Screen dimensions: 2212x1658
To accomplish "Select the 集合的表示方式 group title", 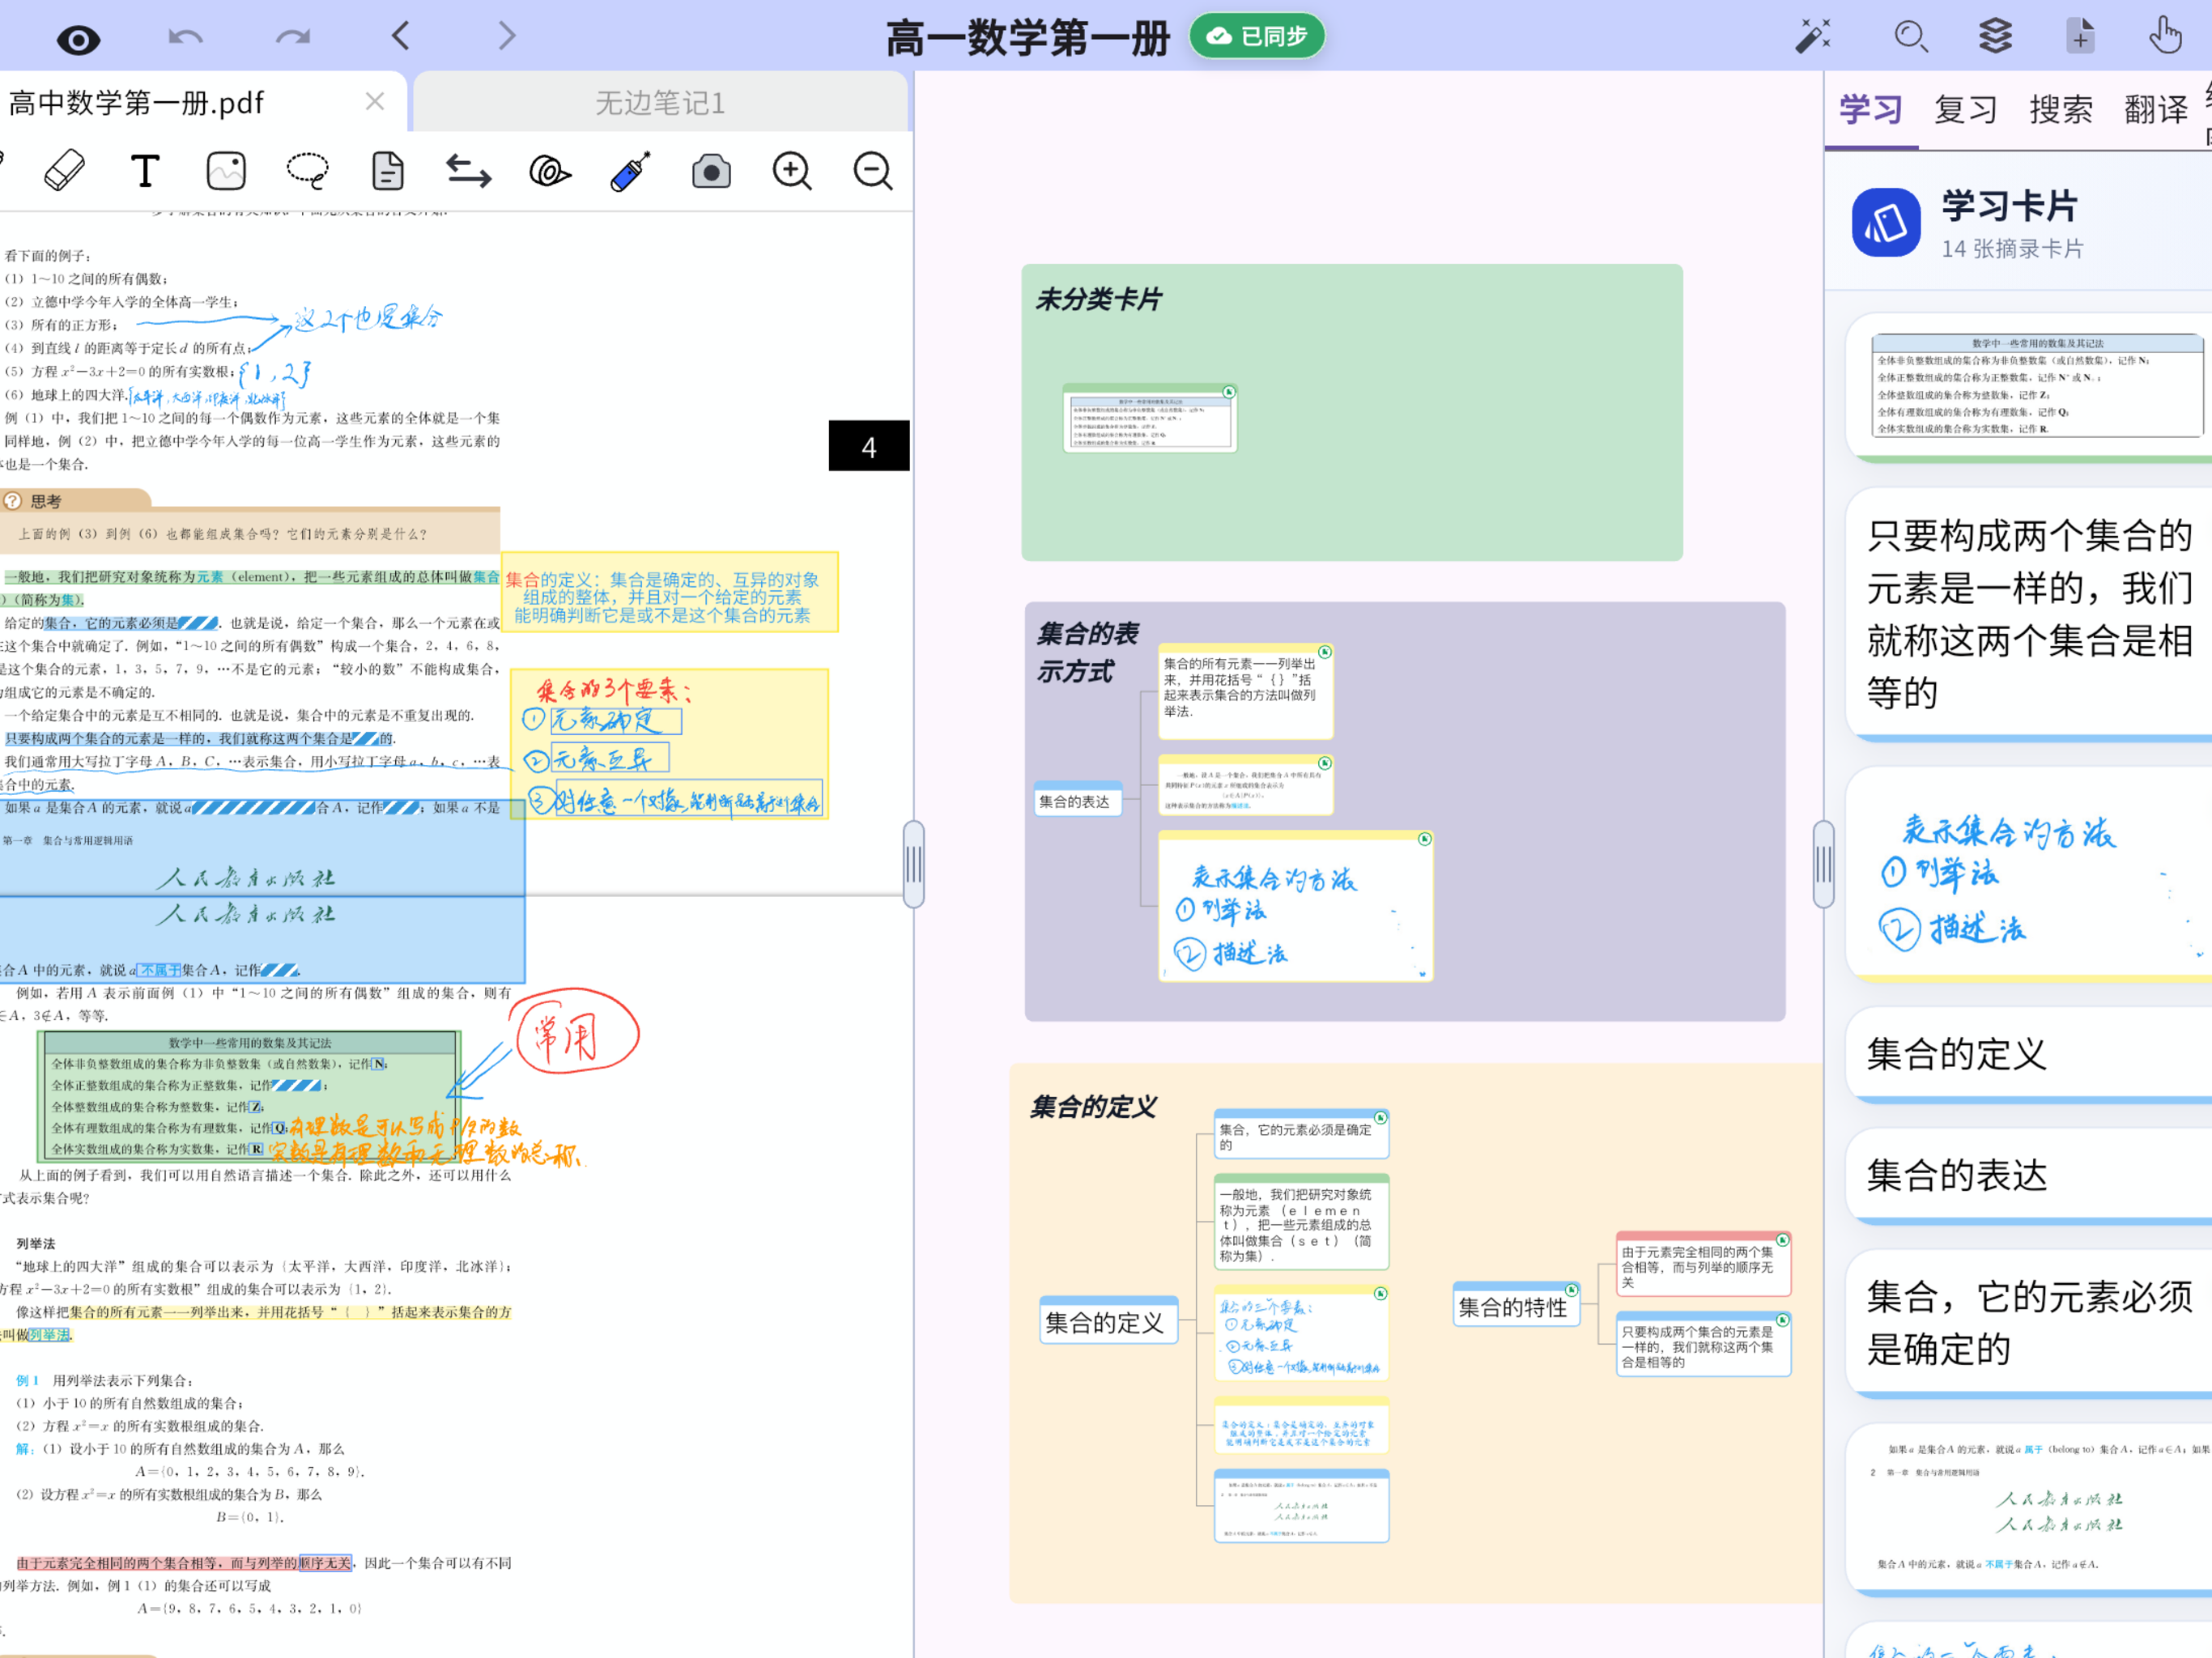I will pyautogui.click(x=1088, y=652).
